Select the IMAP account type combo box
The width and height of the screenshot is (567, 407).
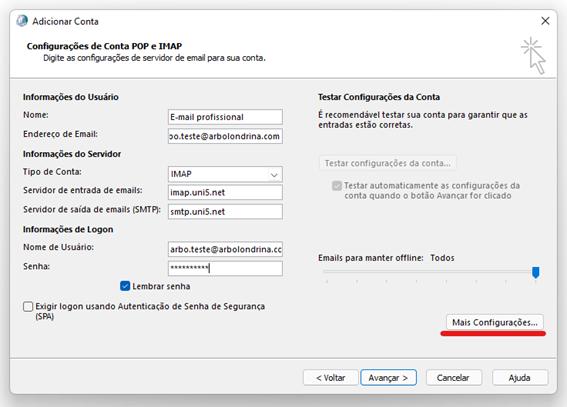(225, 174)
